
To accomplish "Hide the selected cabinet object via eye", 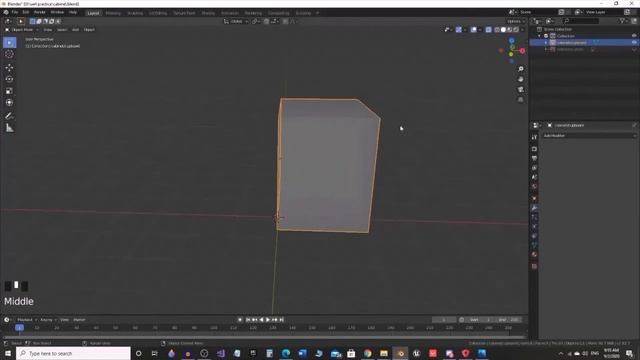I will click(x=634, y=42).
